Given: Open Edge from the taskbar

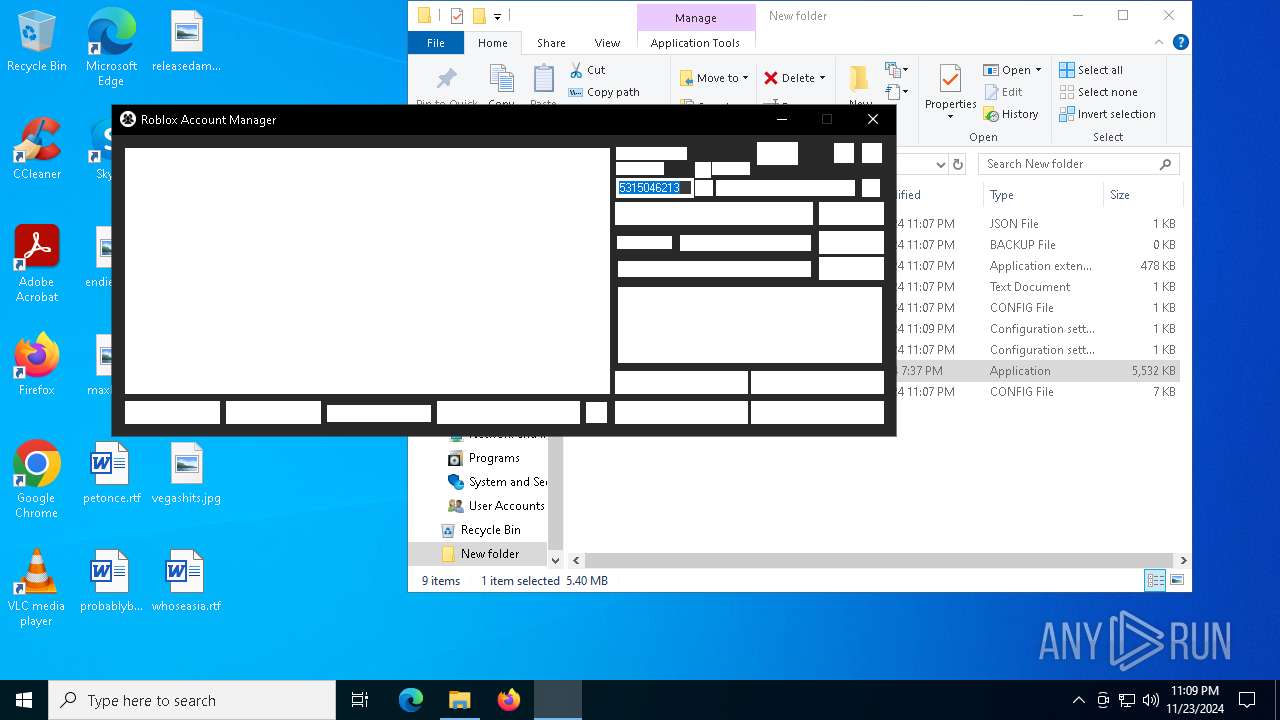Looking at the screenshot, I should pyautogui.click(x=411, y=700).
